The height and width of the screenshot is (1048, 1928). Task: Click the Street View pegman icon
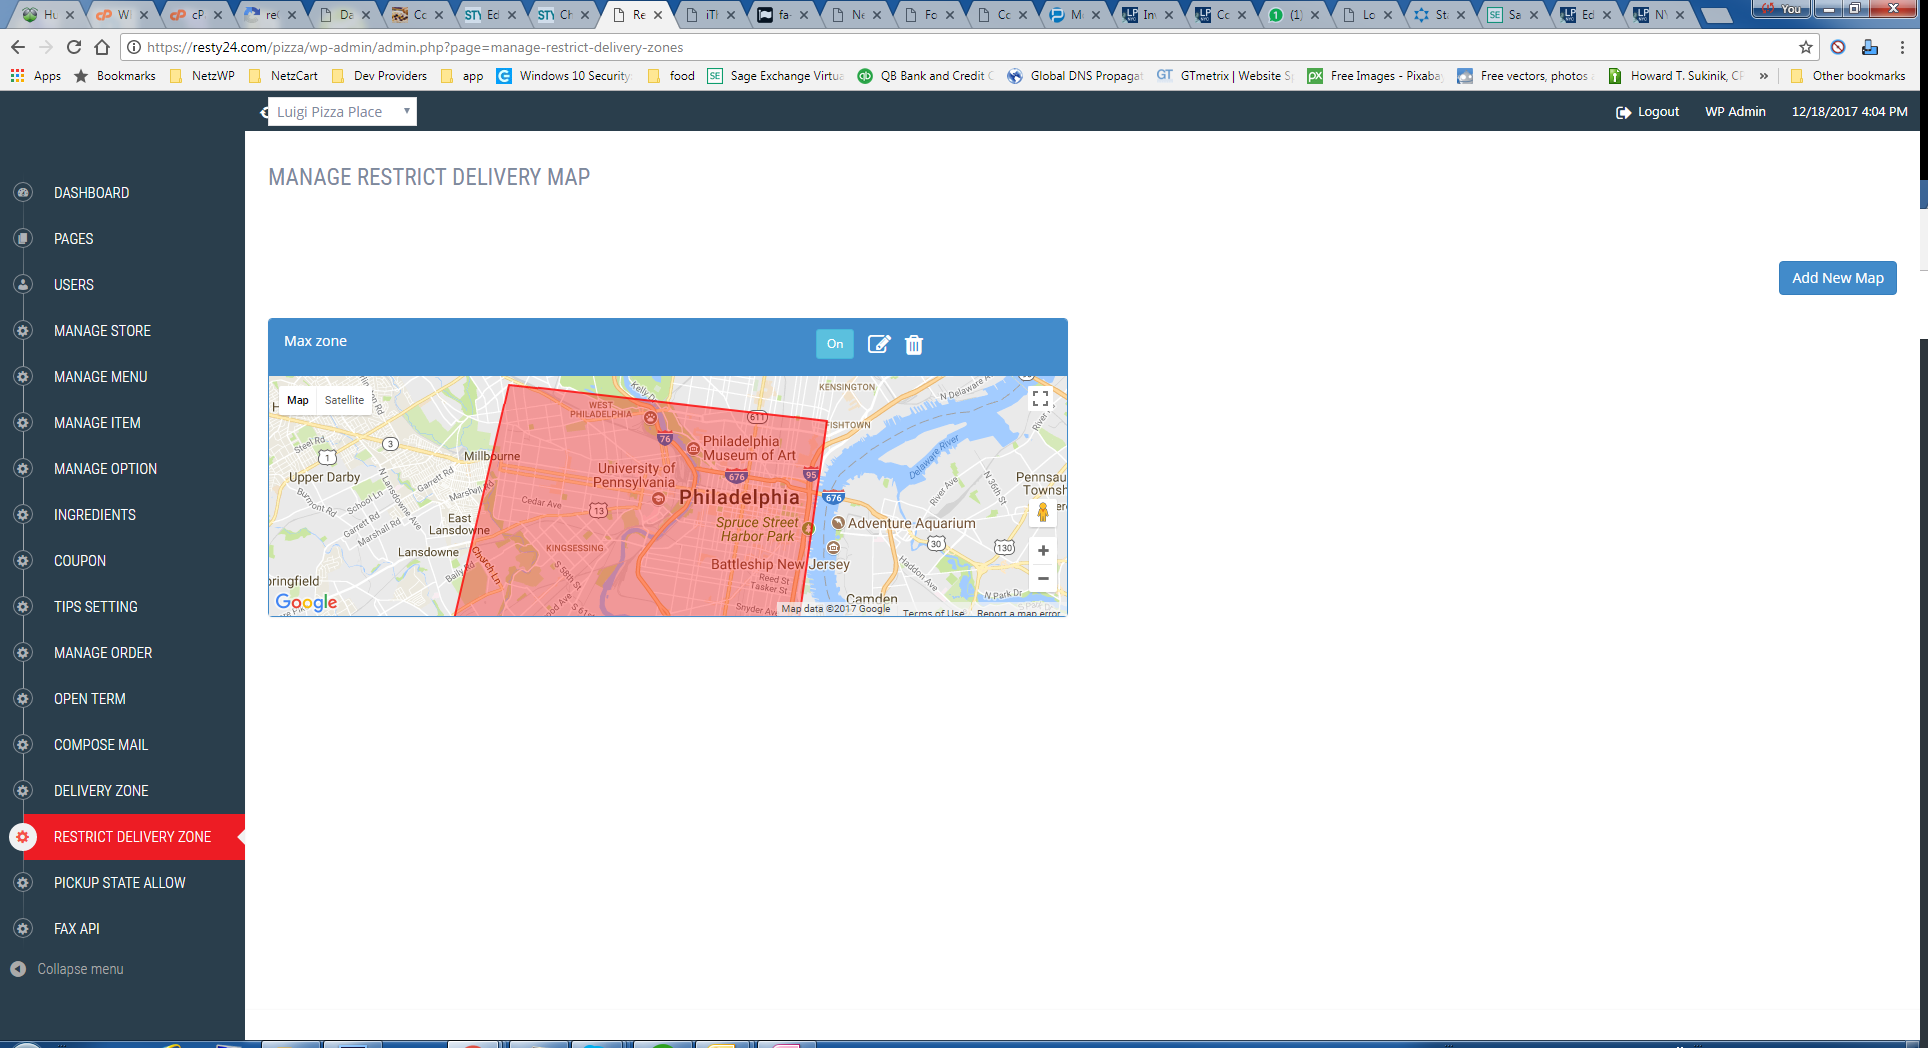point(1043,512)
